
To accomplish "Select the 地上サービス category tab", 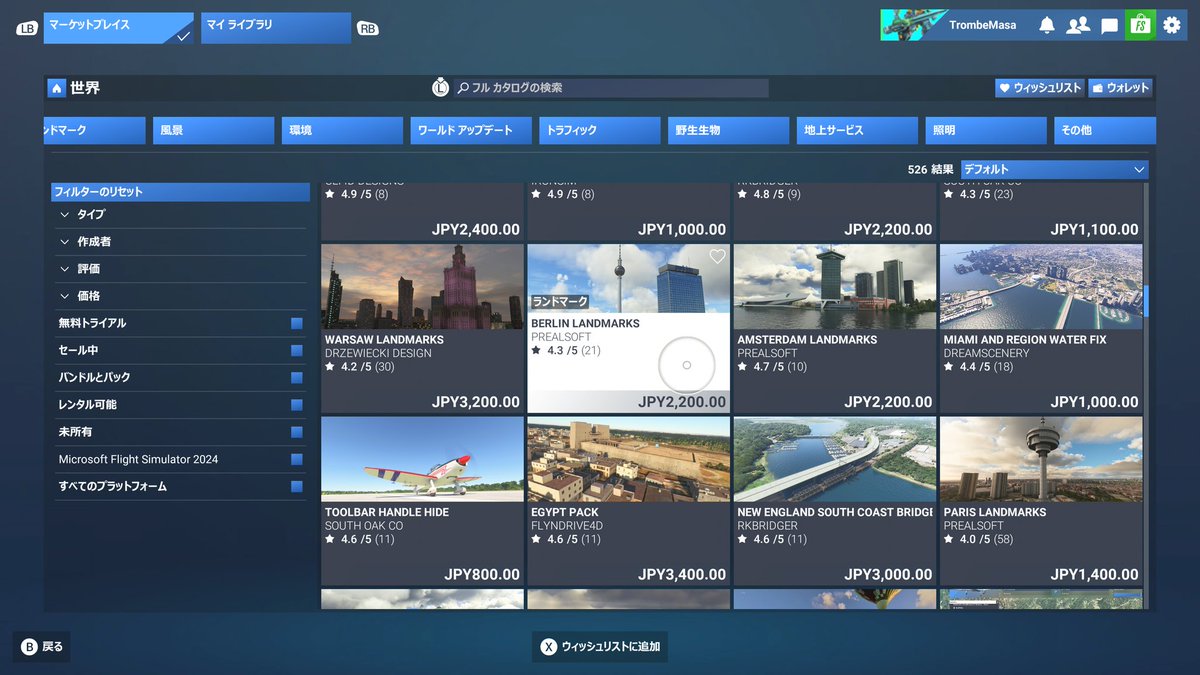I will point(858,130).
